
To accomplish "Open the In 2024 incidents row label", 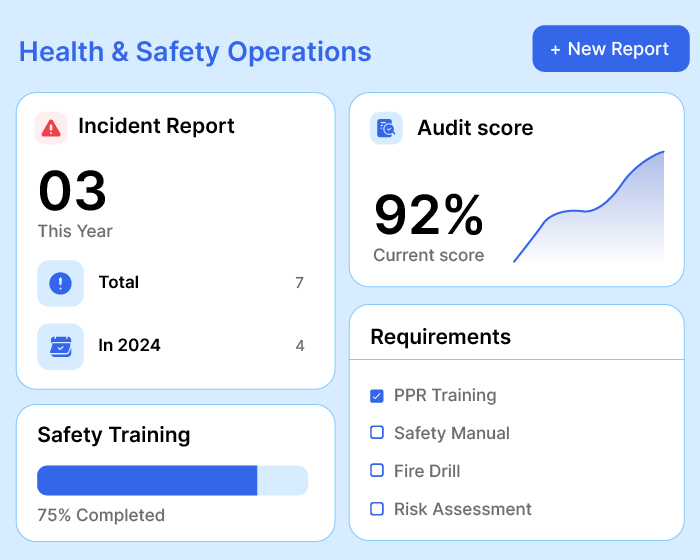I will pos(129,346).
